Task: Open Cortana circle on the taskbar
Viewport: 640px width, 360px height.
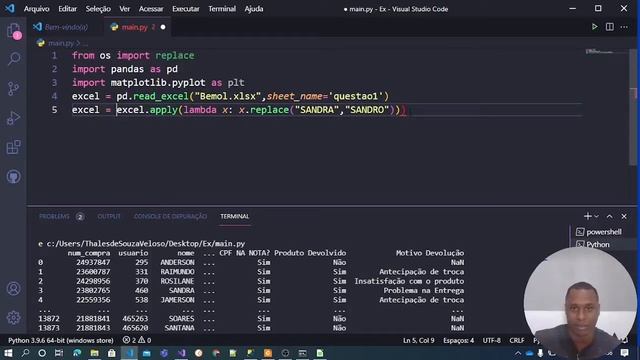Action: point(42,353)
